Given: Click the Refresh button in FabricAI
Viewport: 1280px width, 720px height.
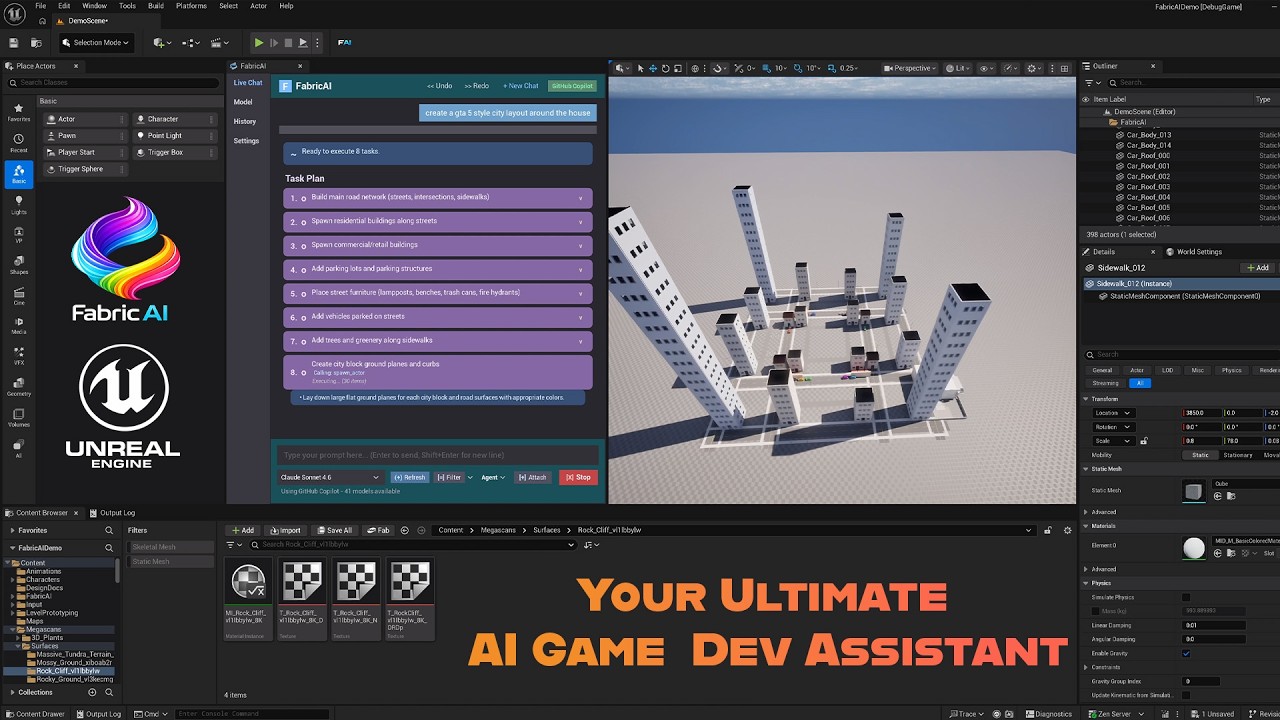Looking at the screenshot, I should tap(409, 477).
